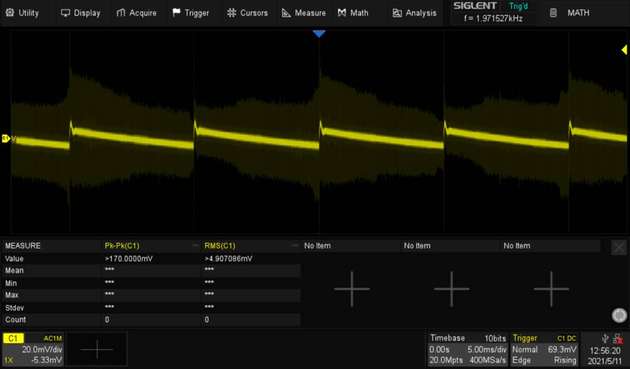Toggle the C1 channel label
Screen dimensions: 630x369
(13, 338)
